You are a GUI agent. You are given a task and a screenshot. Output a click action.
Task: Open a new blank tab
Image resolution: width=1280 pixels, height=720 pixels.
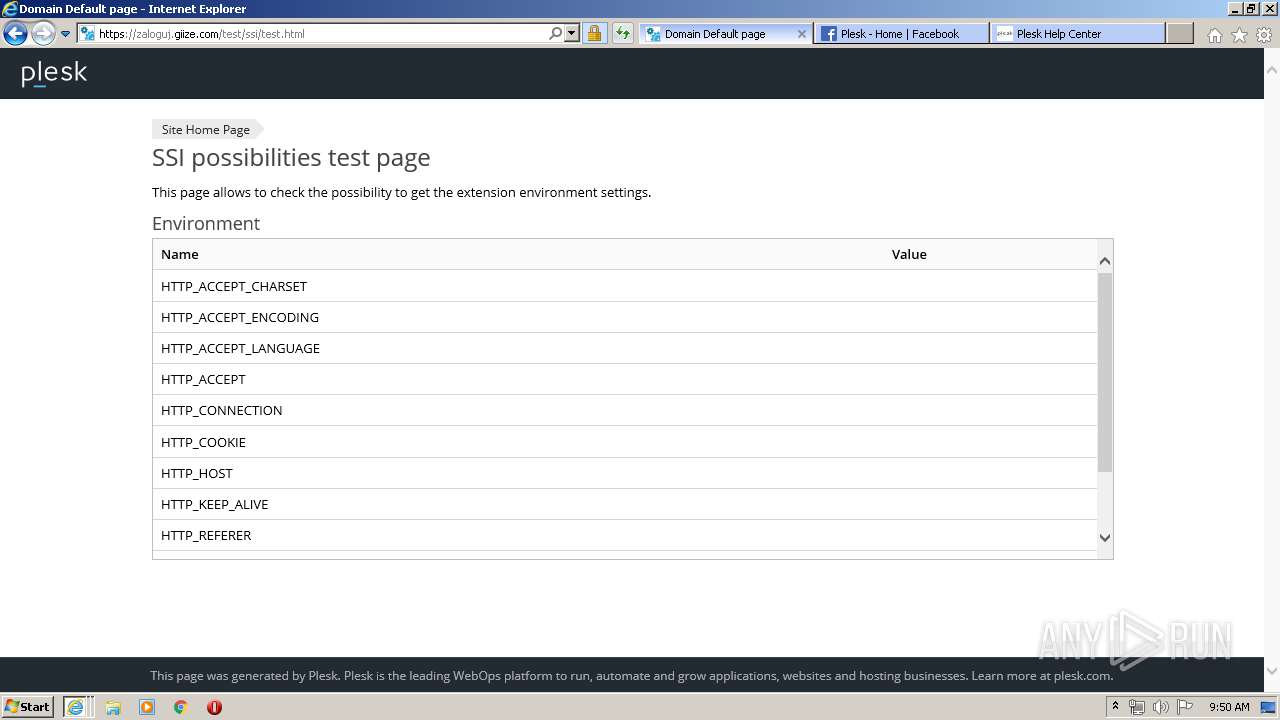point(1180,33)
